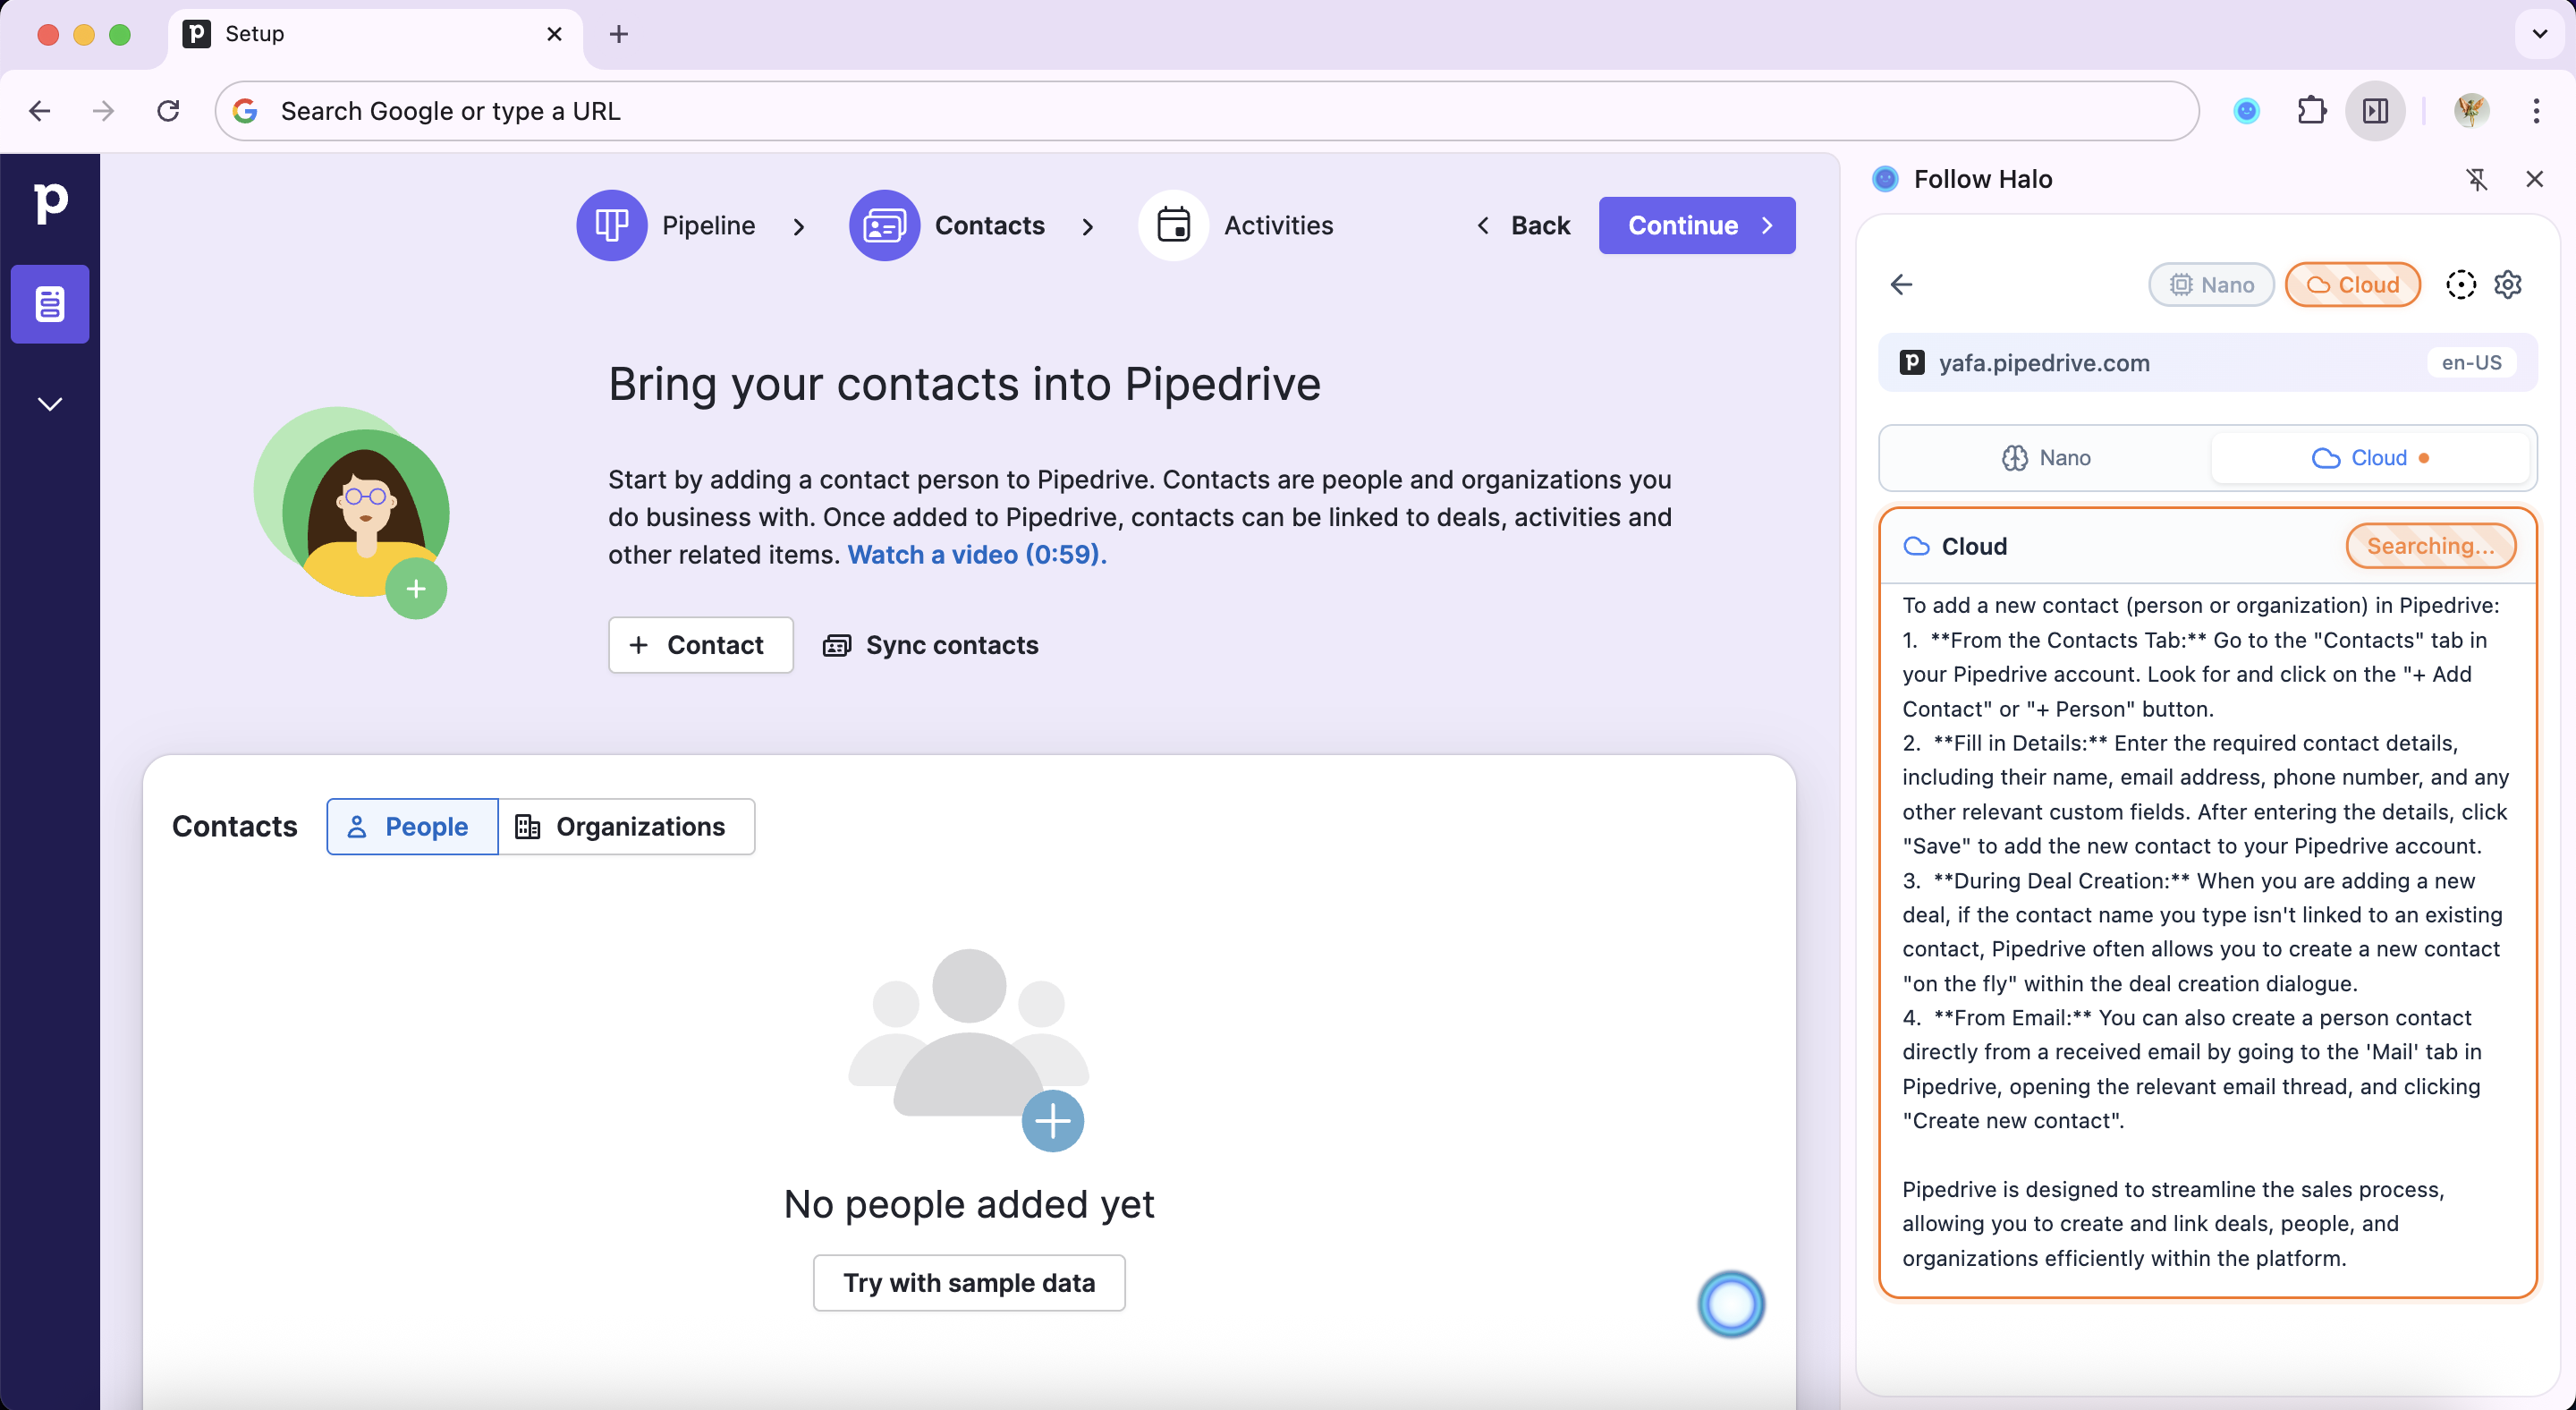Unpin the Follow Halo side panel

click(2476, 179)
